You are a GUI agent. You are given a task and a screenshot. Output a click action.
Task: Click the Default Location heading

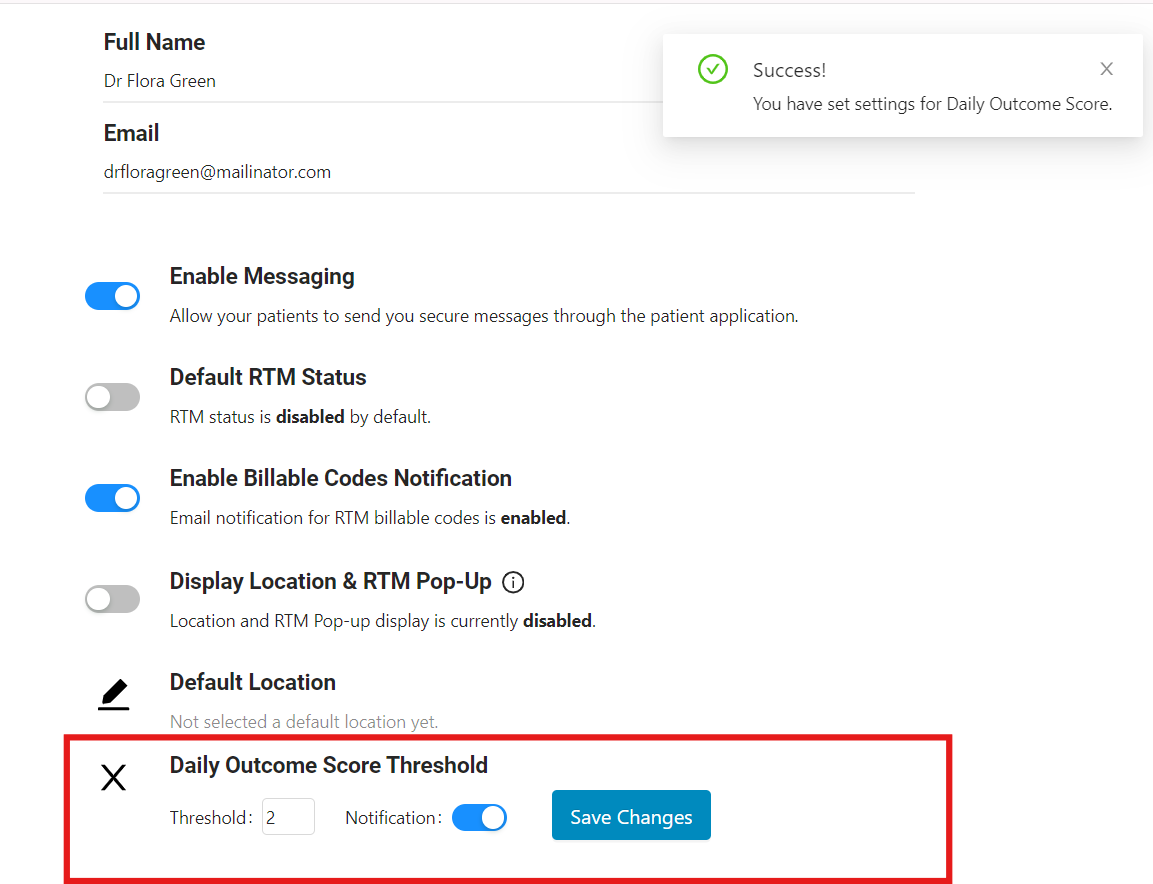(x=252, y=682)
